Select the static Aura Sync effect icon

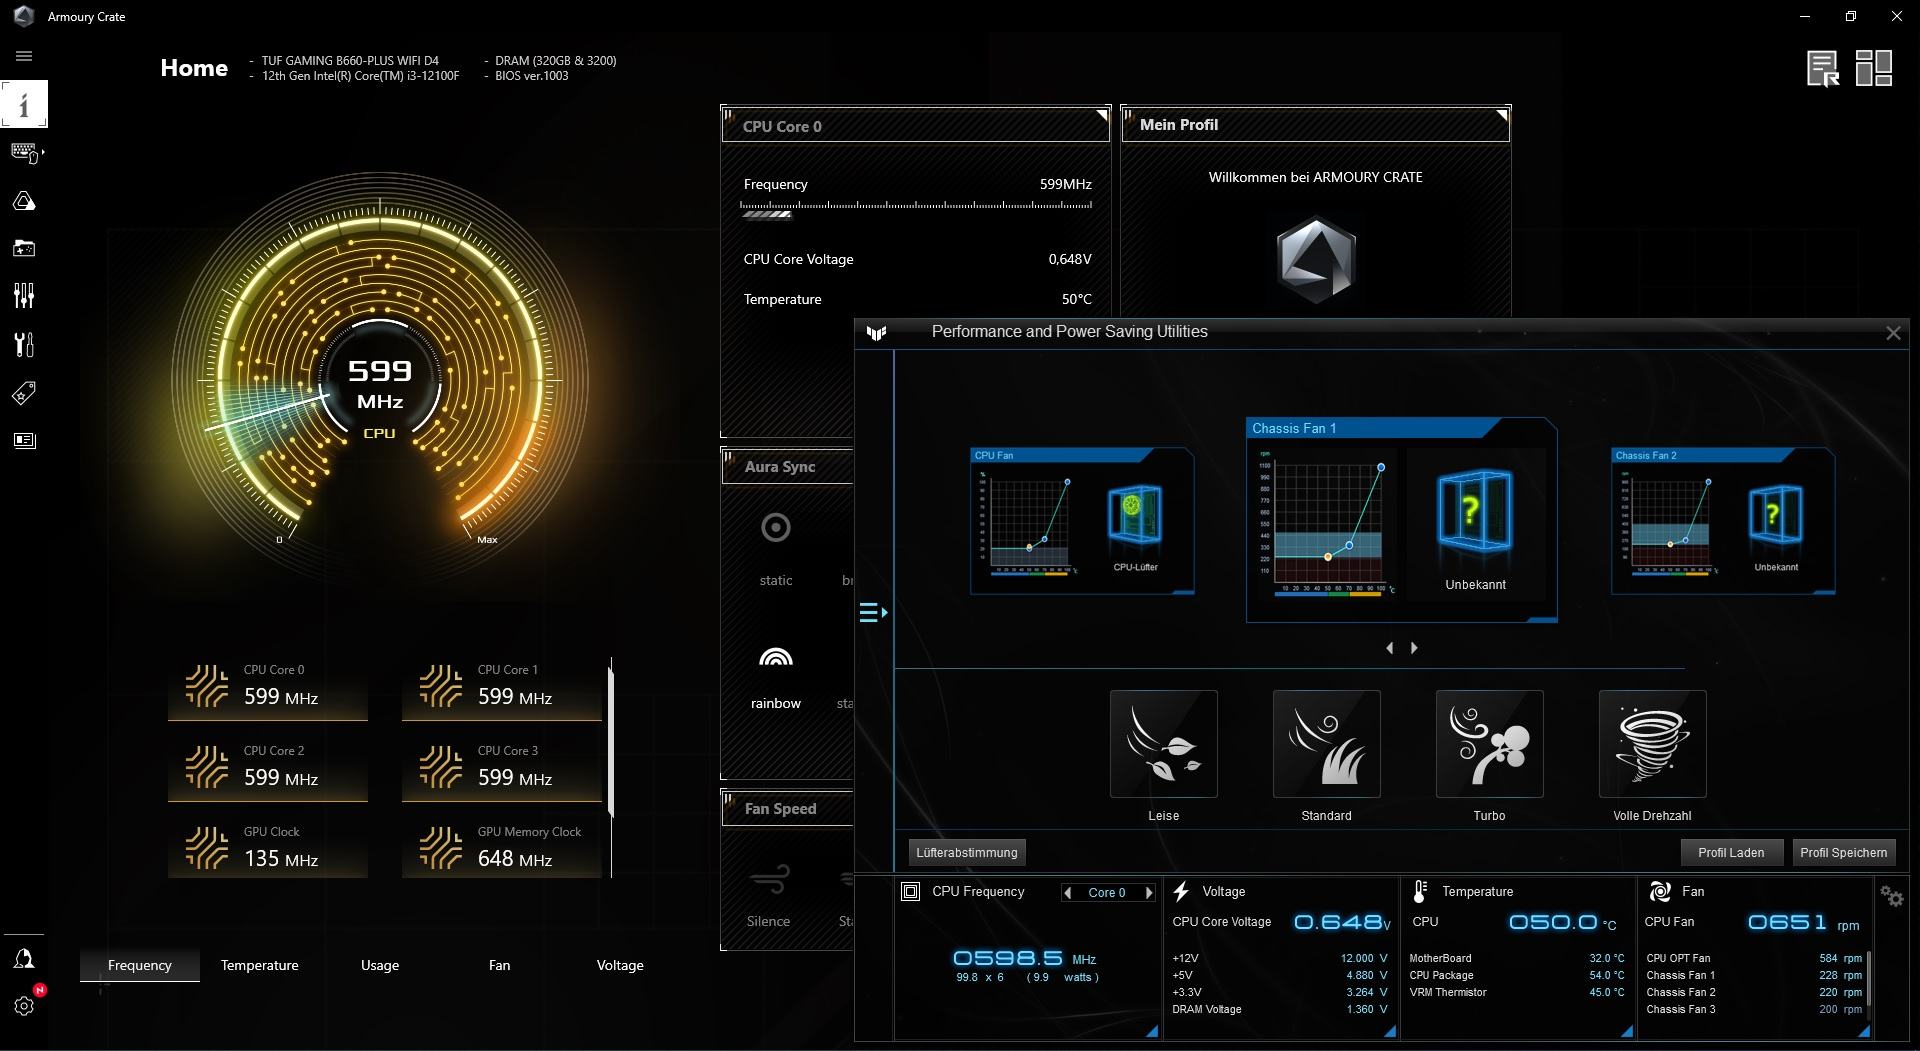[776, 528]
